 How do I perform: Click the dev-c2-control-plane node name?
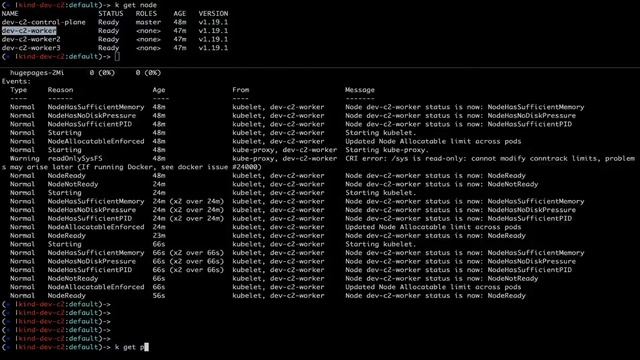[x=44, y=22]
